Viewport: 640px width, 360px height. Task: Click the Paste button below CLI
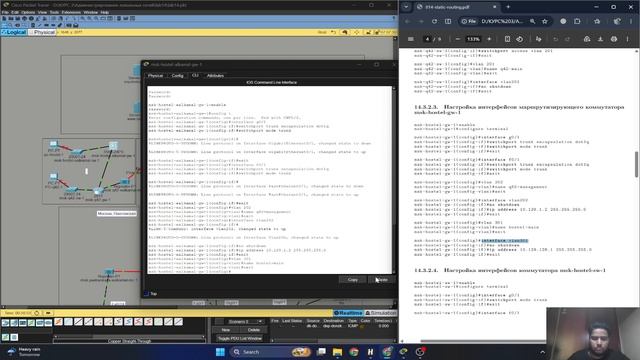point(381,280)
